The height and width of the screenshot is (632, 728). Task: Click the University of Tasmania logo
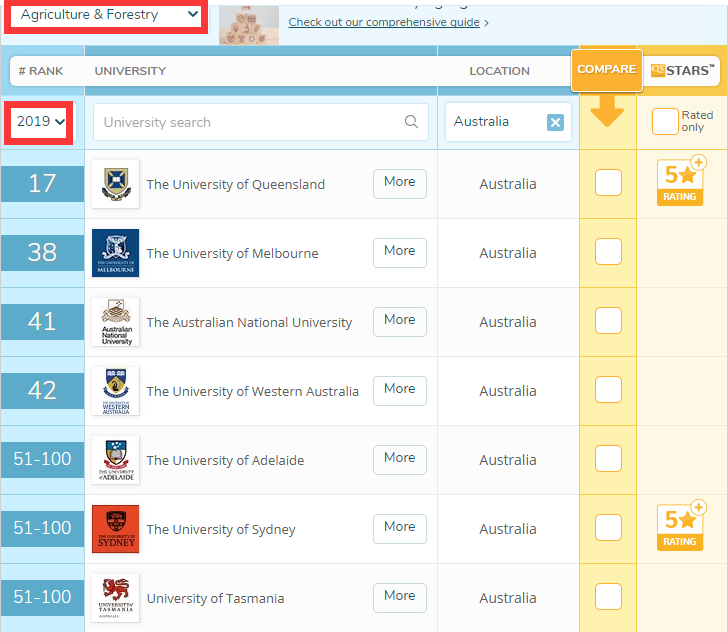[115, 597]
